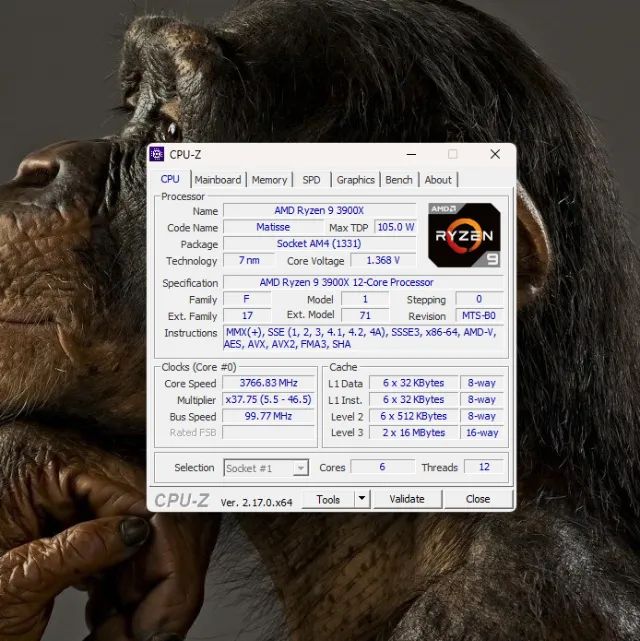The image size is (640, 641).
Task: Click the Threads value 12
Action: (x=484, y=467)
